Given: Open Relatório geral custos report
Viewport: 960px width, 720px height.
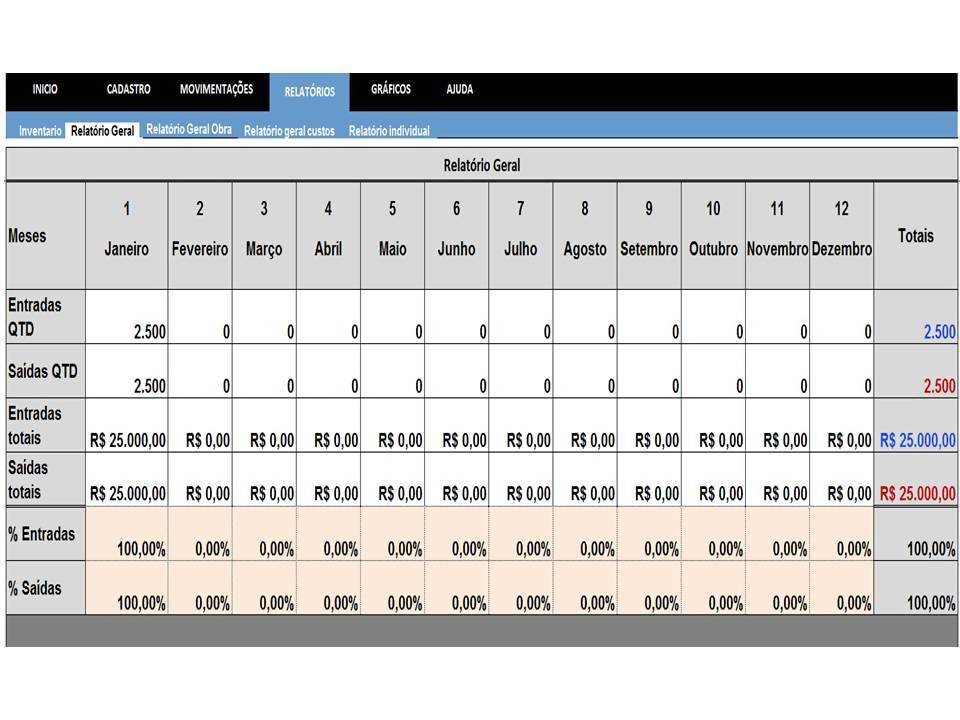Looking at the screenshot, I should pyautogui.click(x=289, y=131).
